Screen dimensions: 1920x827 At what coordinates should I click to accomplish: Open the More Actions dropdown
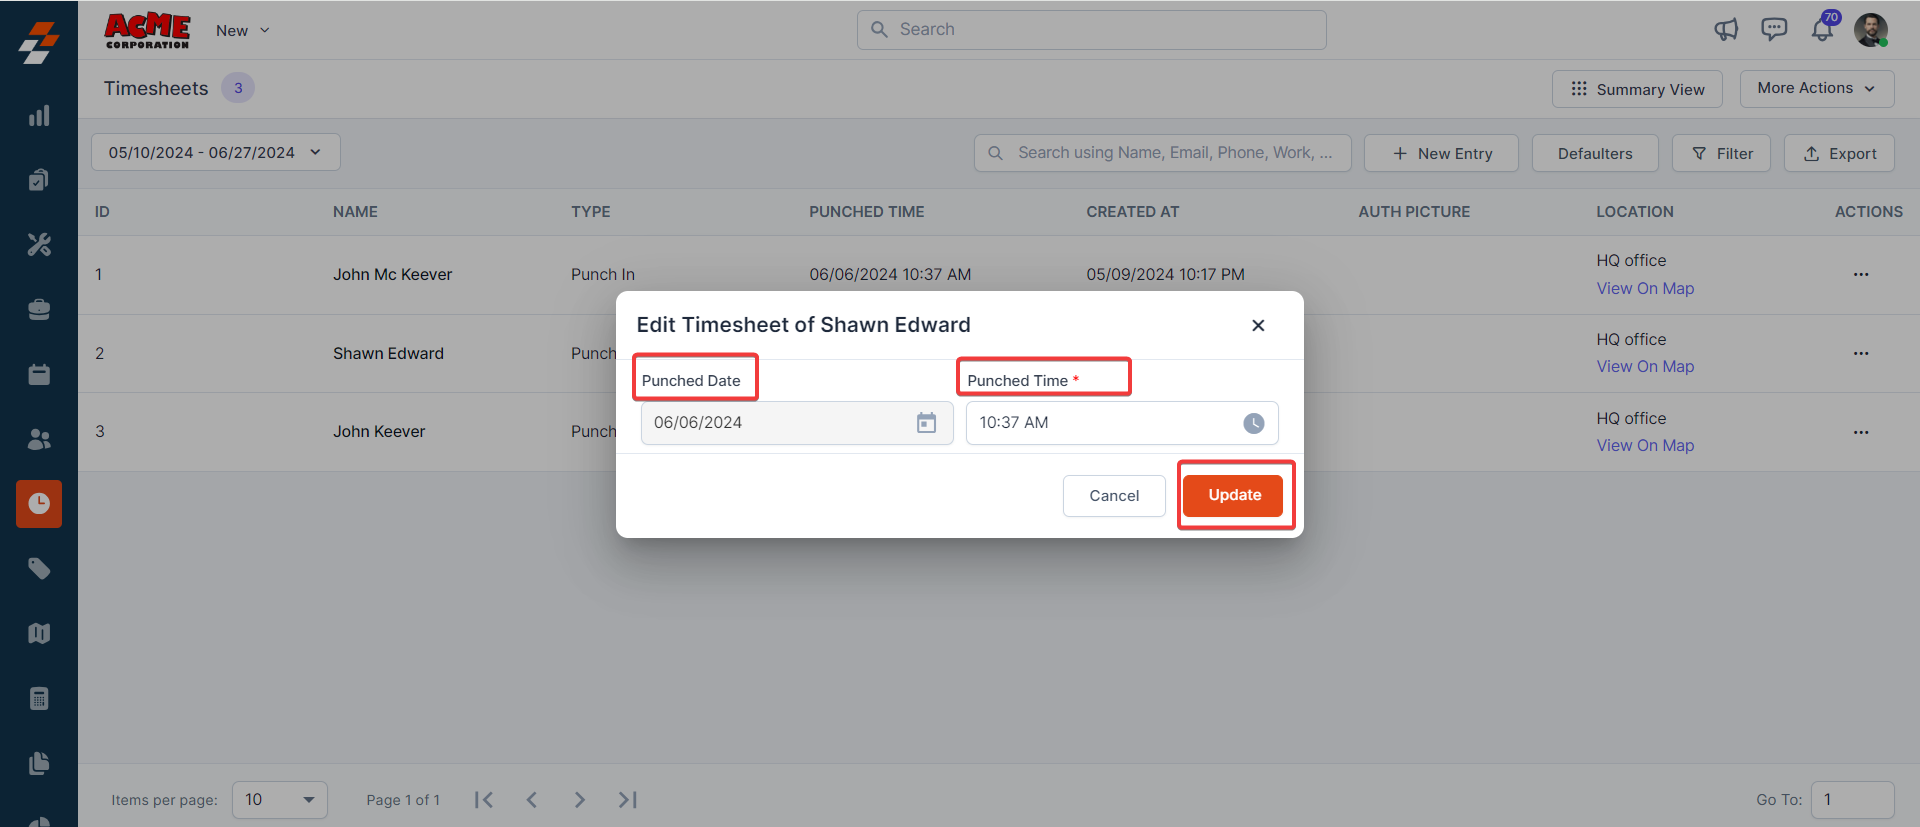pos(1816,88)
